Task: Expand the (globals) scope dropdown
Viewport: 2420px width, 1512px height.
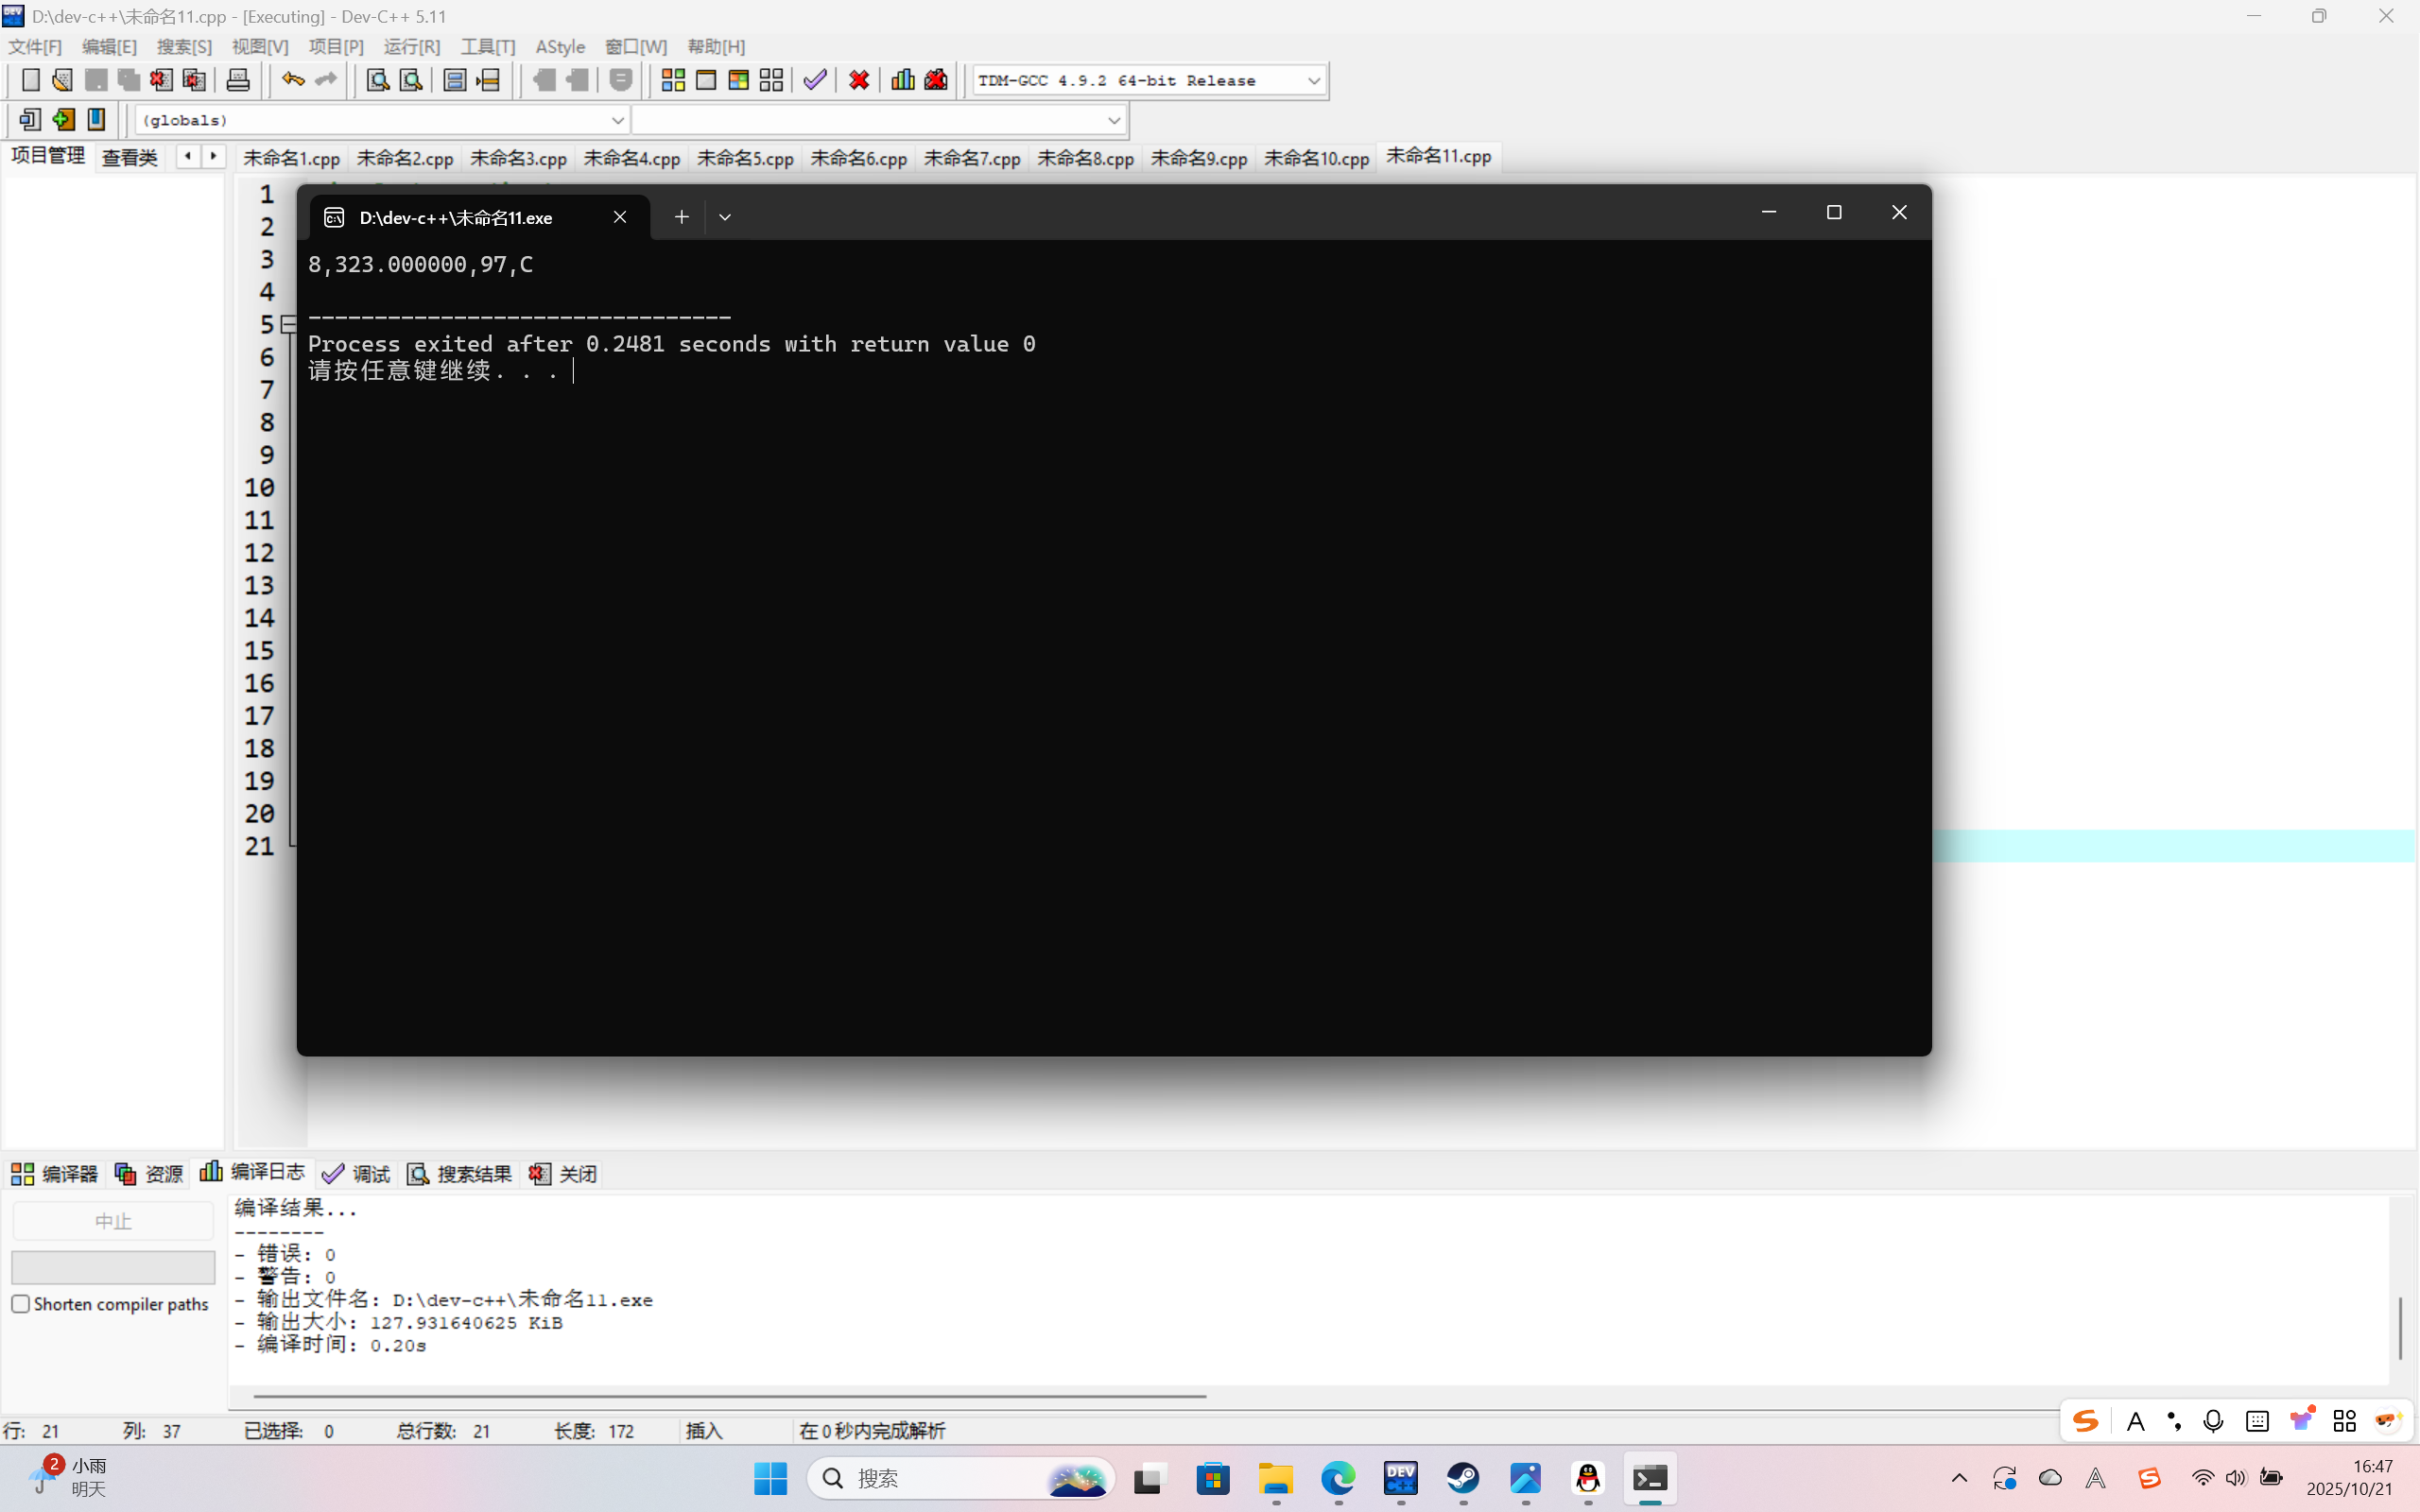Action: click(617, 120)
